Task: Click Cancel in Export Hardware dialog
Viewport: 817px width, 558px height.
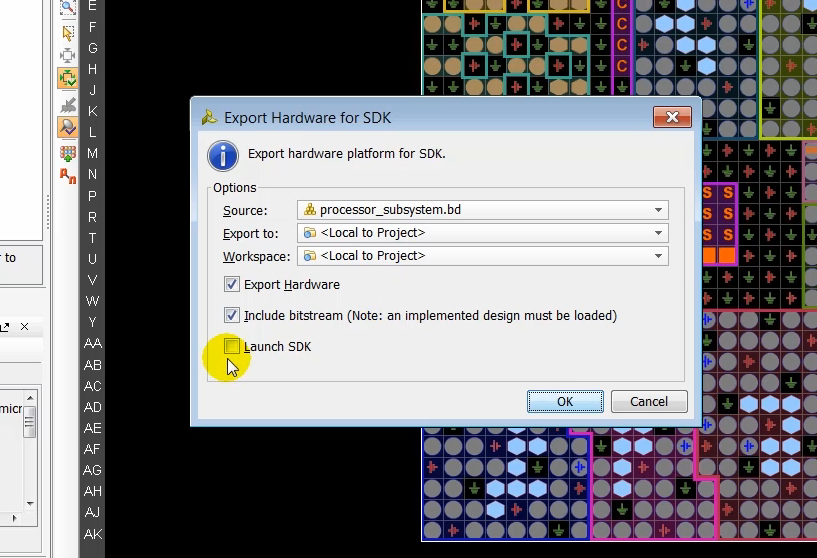Action: click(649, 402)
